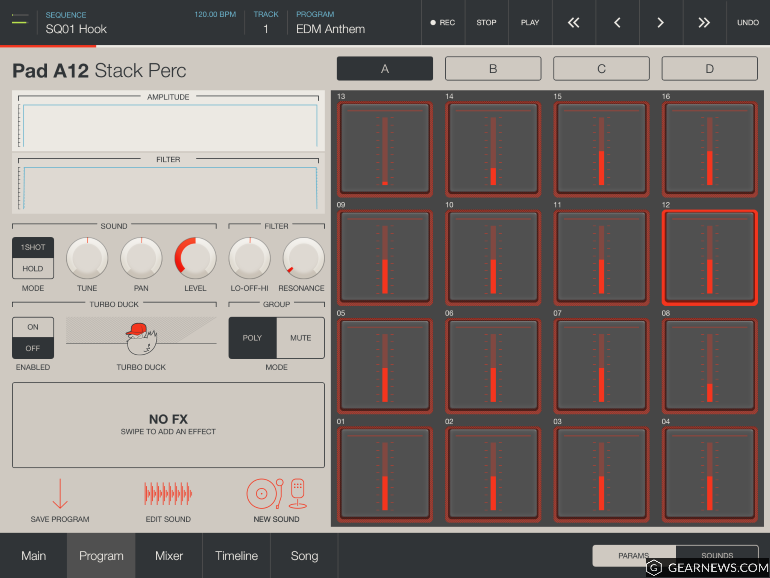This screenshot has height=578, width=770.
Task: Tap drum pad 09
Action: (x=385, y=257)
